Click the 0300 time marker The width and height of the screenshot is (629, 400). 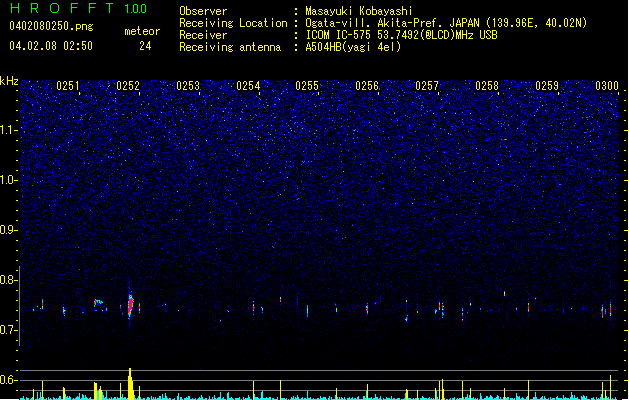coord(607,86)
